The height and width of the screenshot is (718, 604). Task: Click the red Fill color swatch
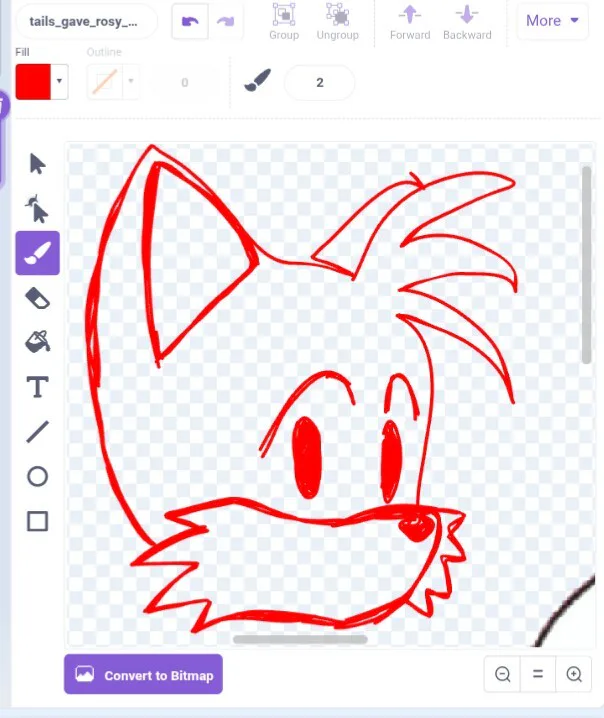(33, 82)
